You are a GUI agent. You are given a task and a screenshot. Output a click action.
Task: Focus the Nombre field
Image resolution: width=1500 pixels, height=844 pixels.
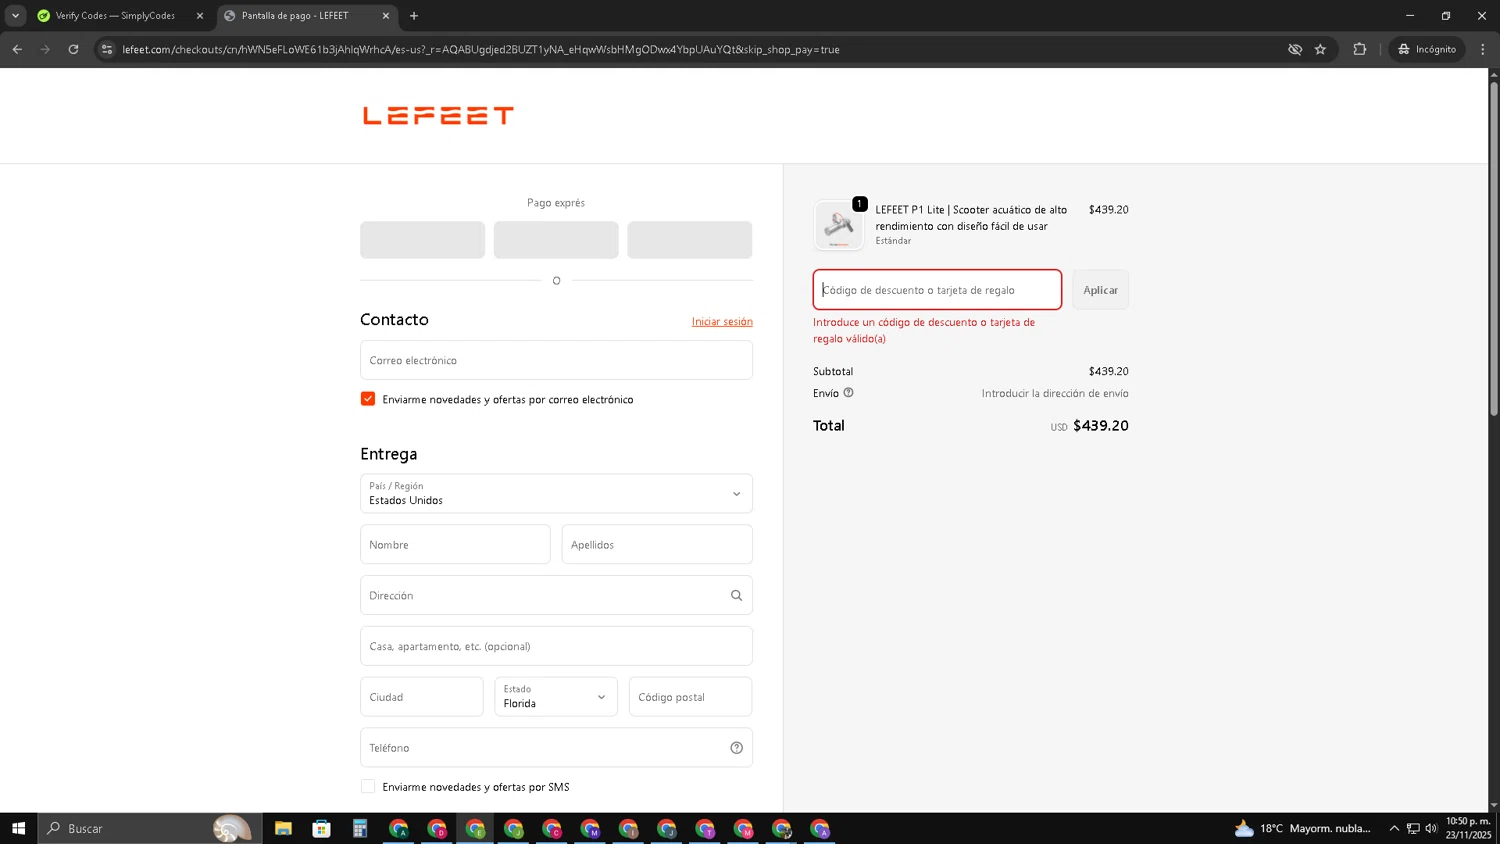(455, 545)
